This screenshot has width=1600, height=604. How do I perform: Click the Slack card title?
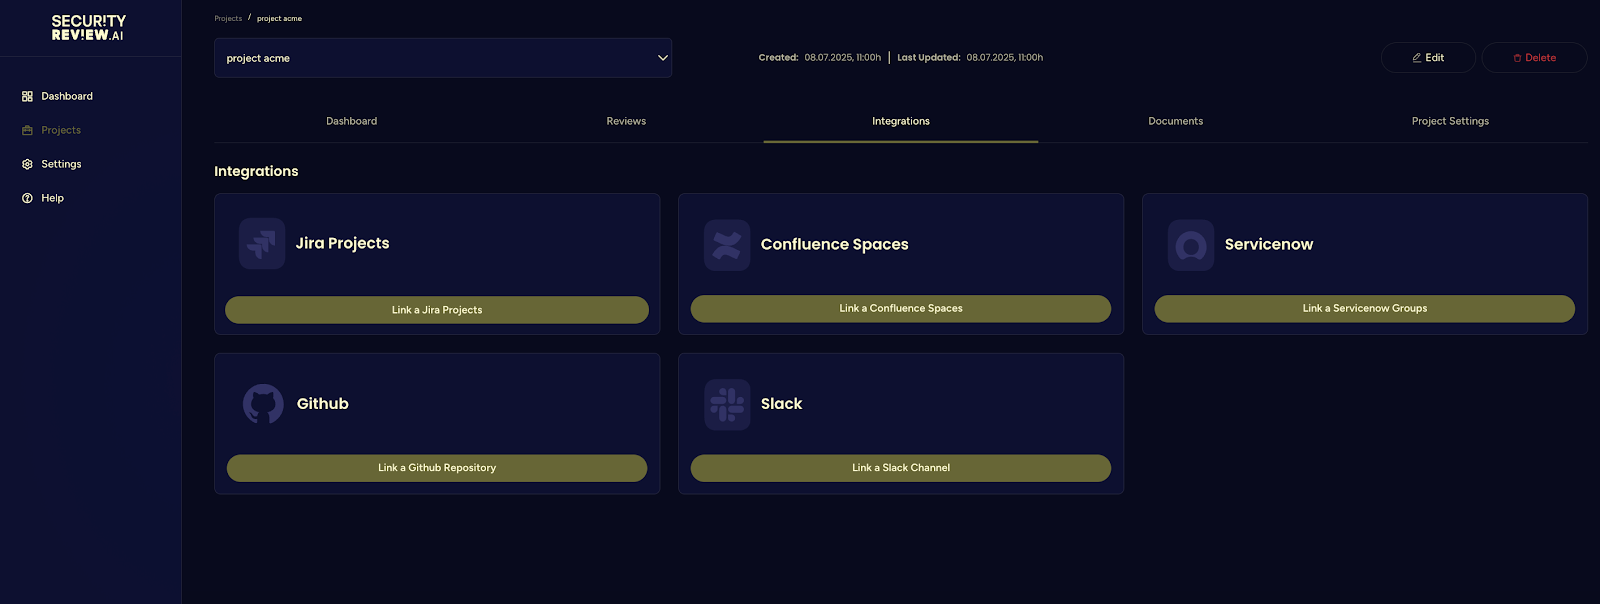782,404
